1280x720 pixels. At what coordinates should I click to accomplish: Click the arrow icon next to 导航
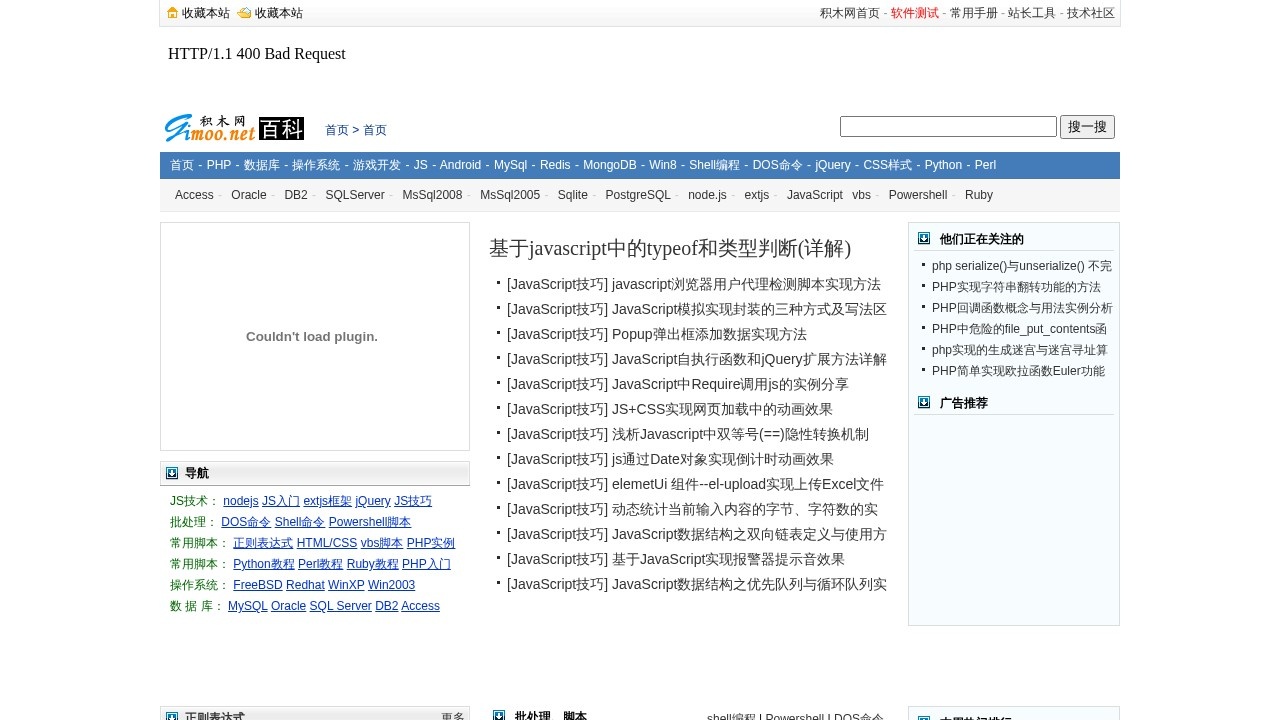point(172,473)
